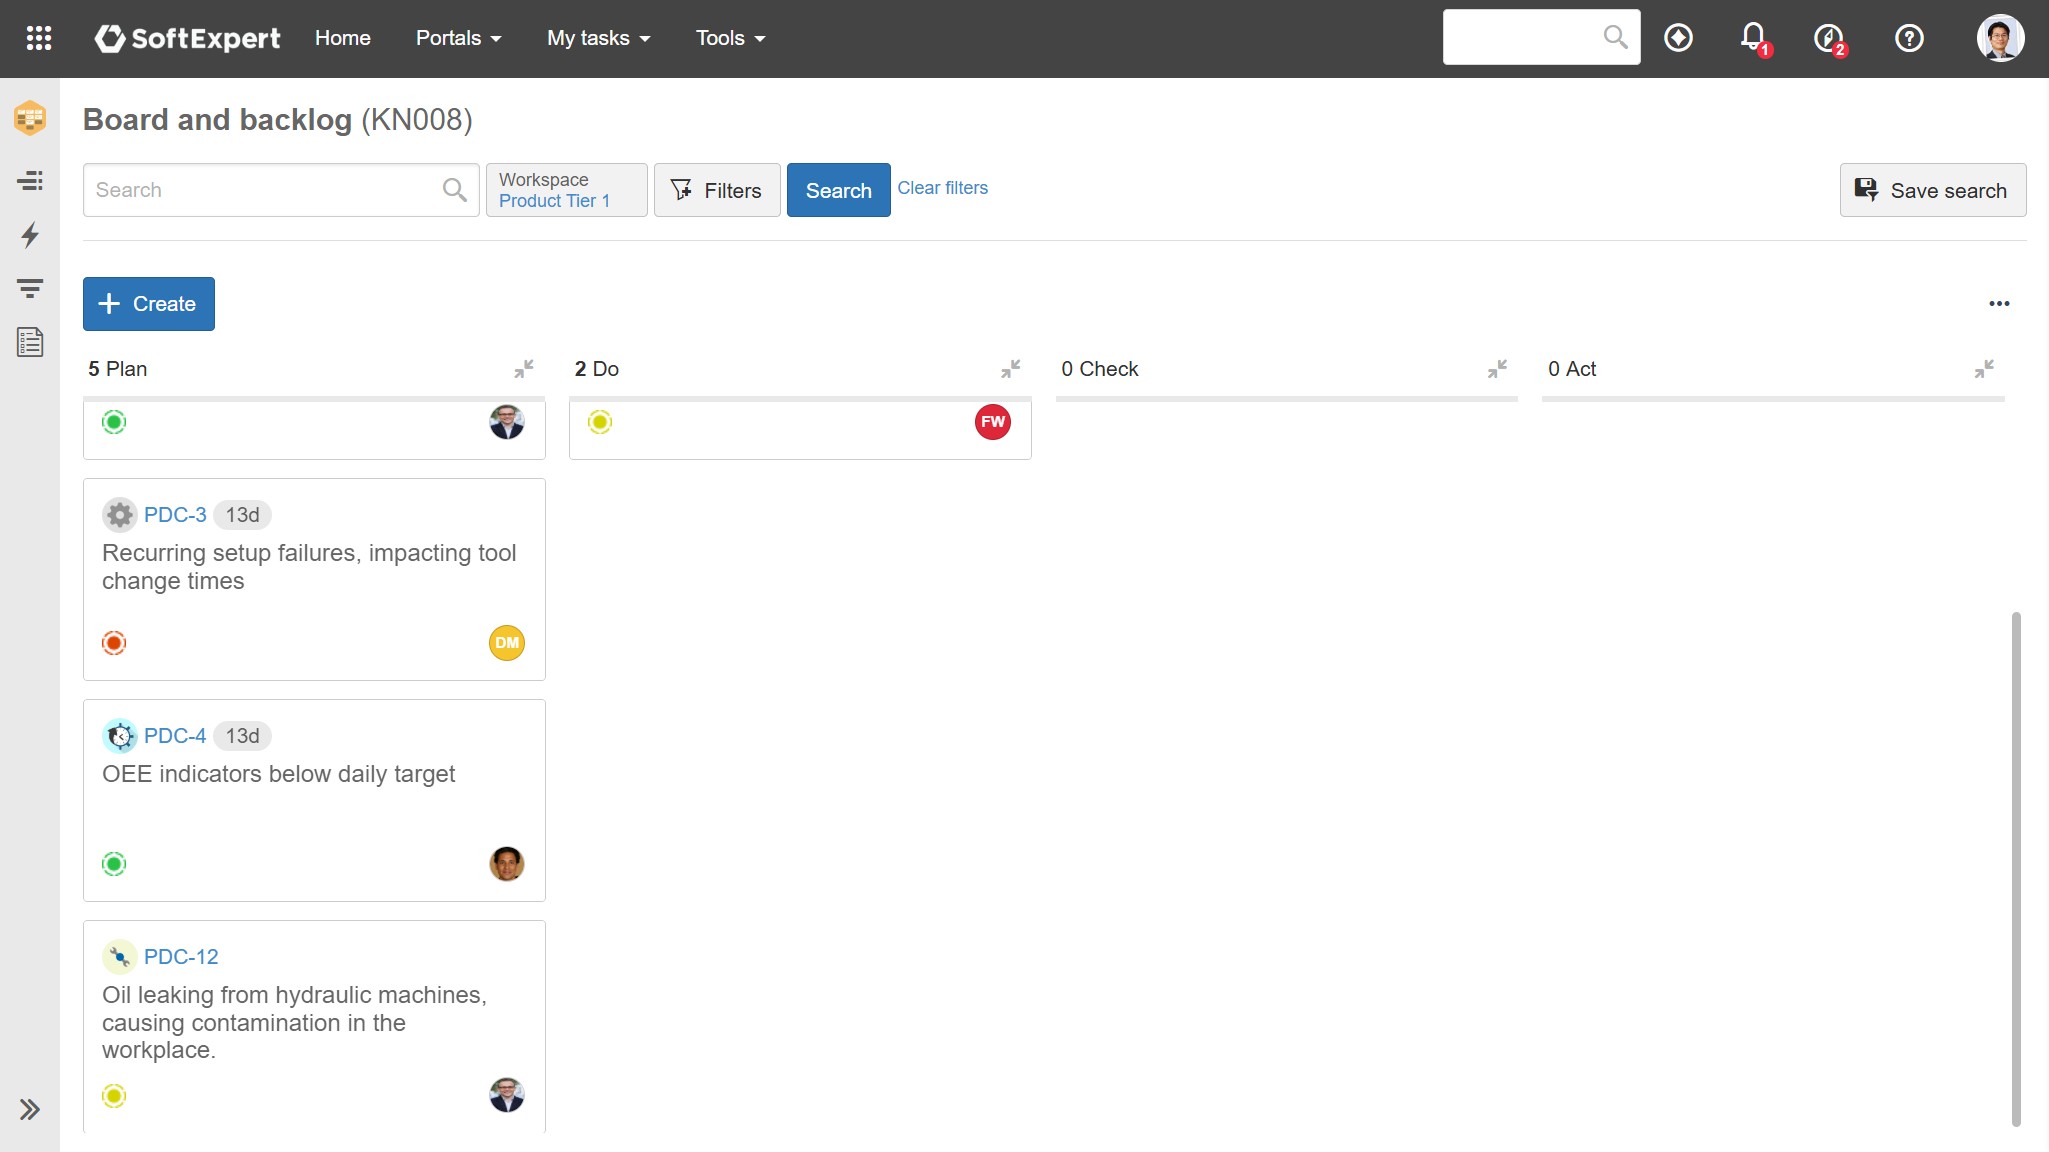Expand the sidebar with double chevron
This screenshot has width=2049, height=1152.
pyautogui.click(x=30, y=1109)
